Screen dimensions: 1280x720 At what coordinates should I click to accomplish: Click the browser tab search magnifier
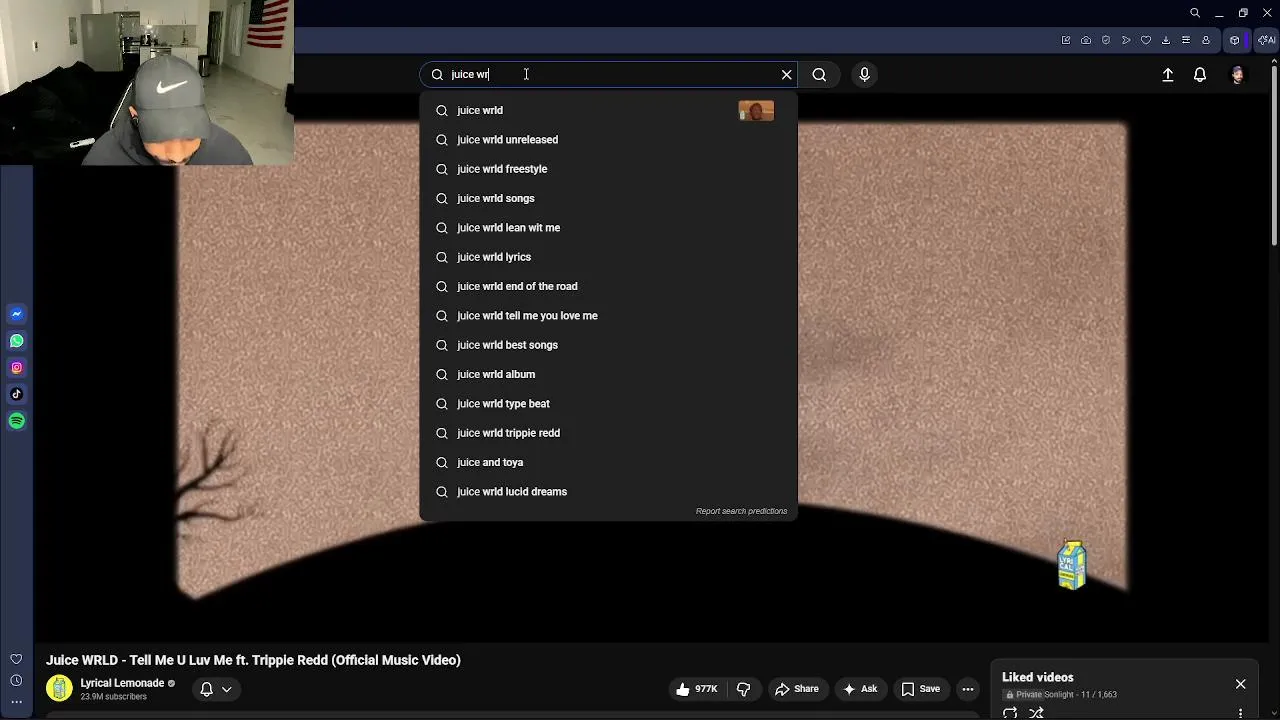(x=1195, y=13)
